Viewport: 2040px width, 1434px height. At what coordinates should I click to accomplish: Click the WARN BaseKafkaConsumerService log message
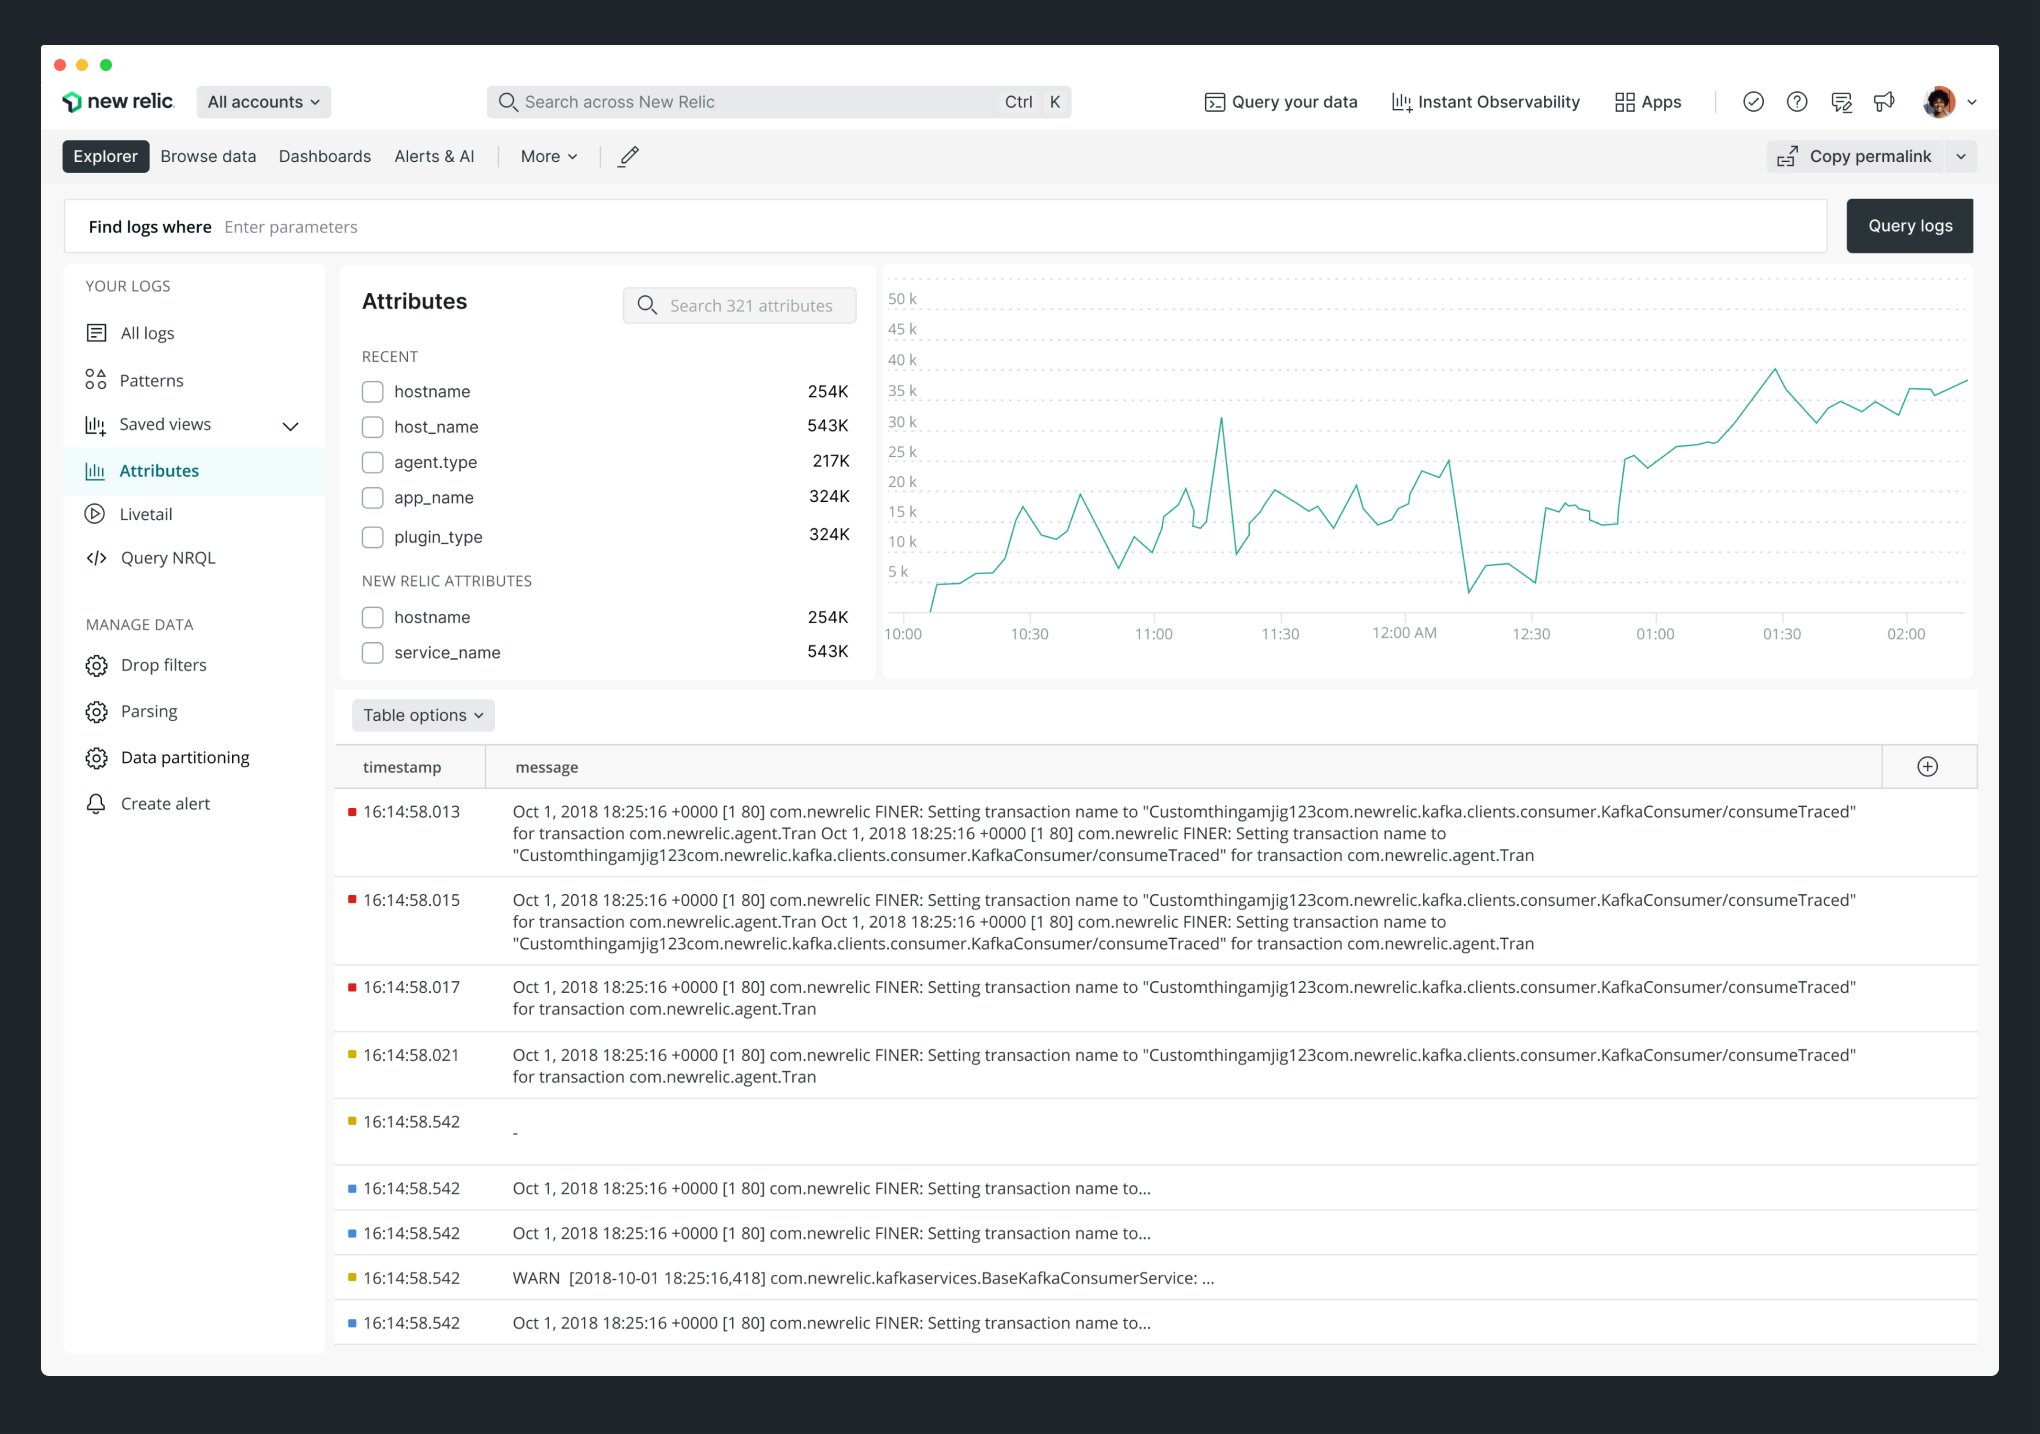[863, 1278]
